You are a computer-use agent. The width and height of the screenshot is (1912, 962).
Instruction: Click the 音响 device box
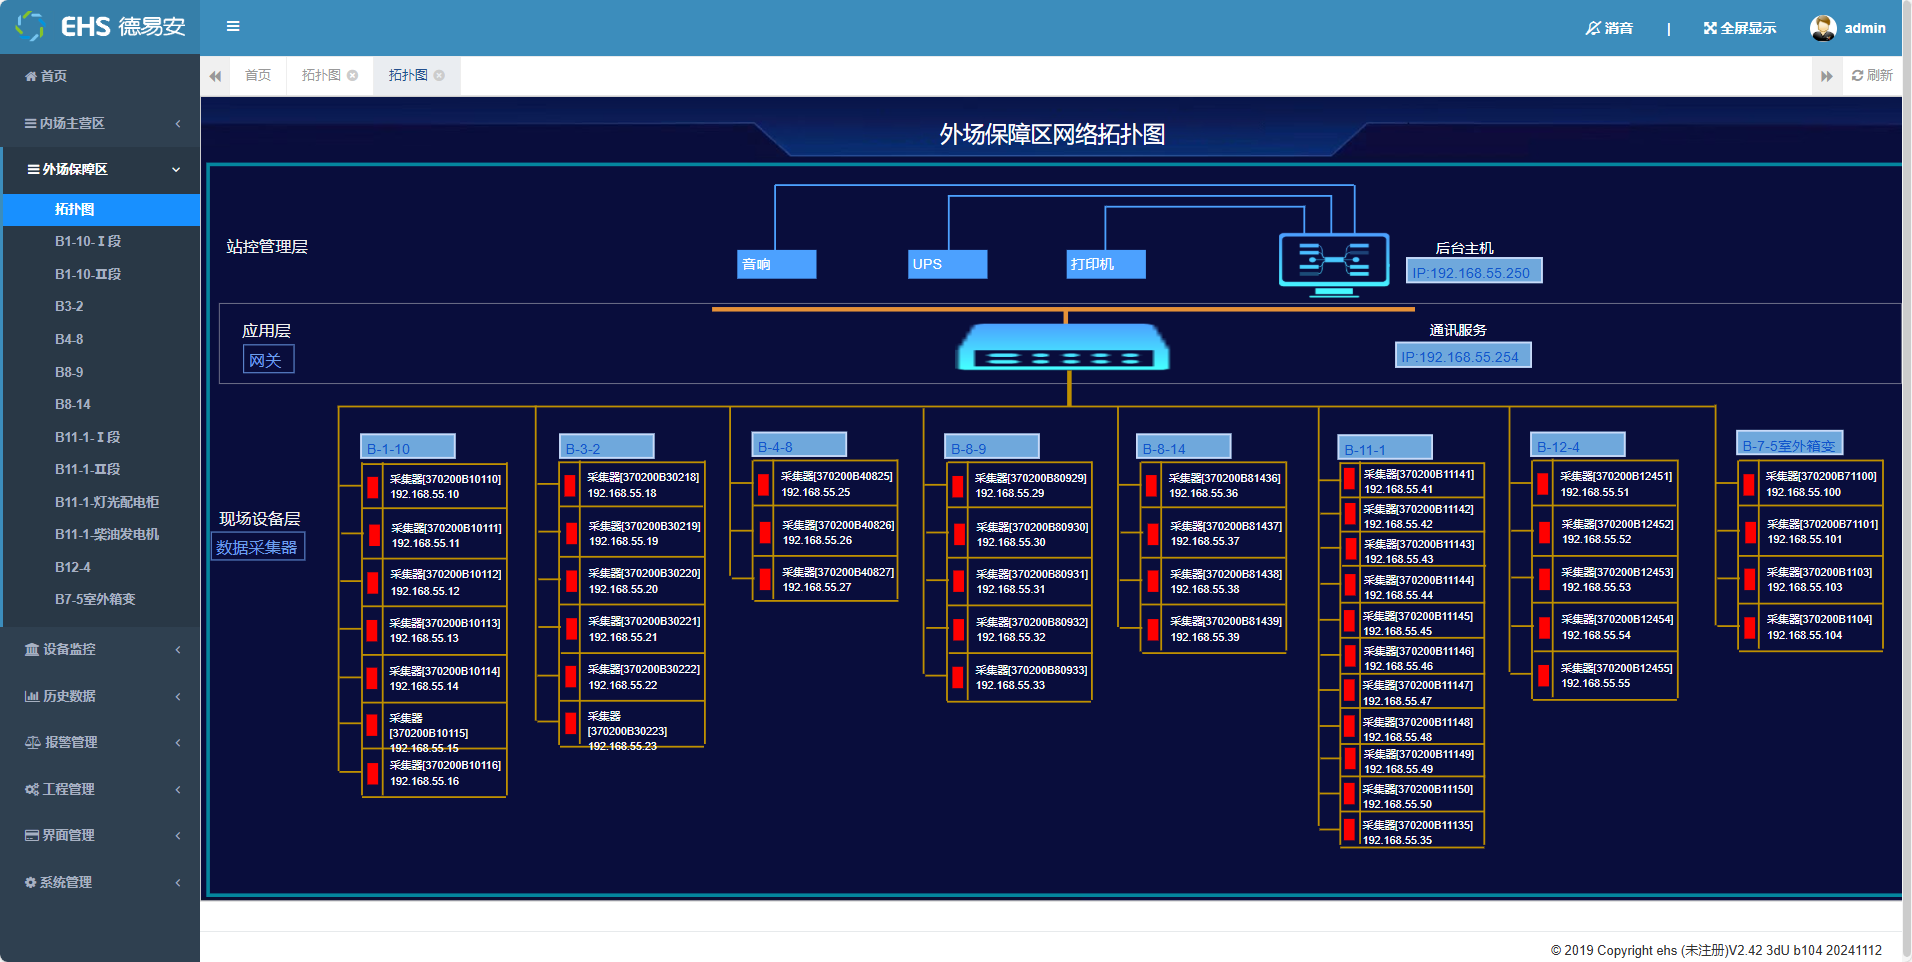tap(777, 264)
